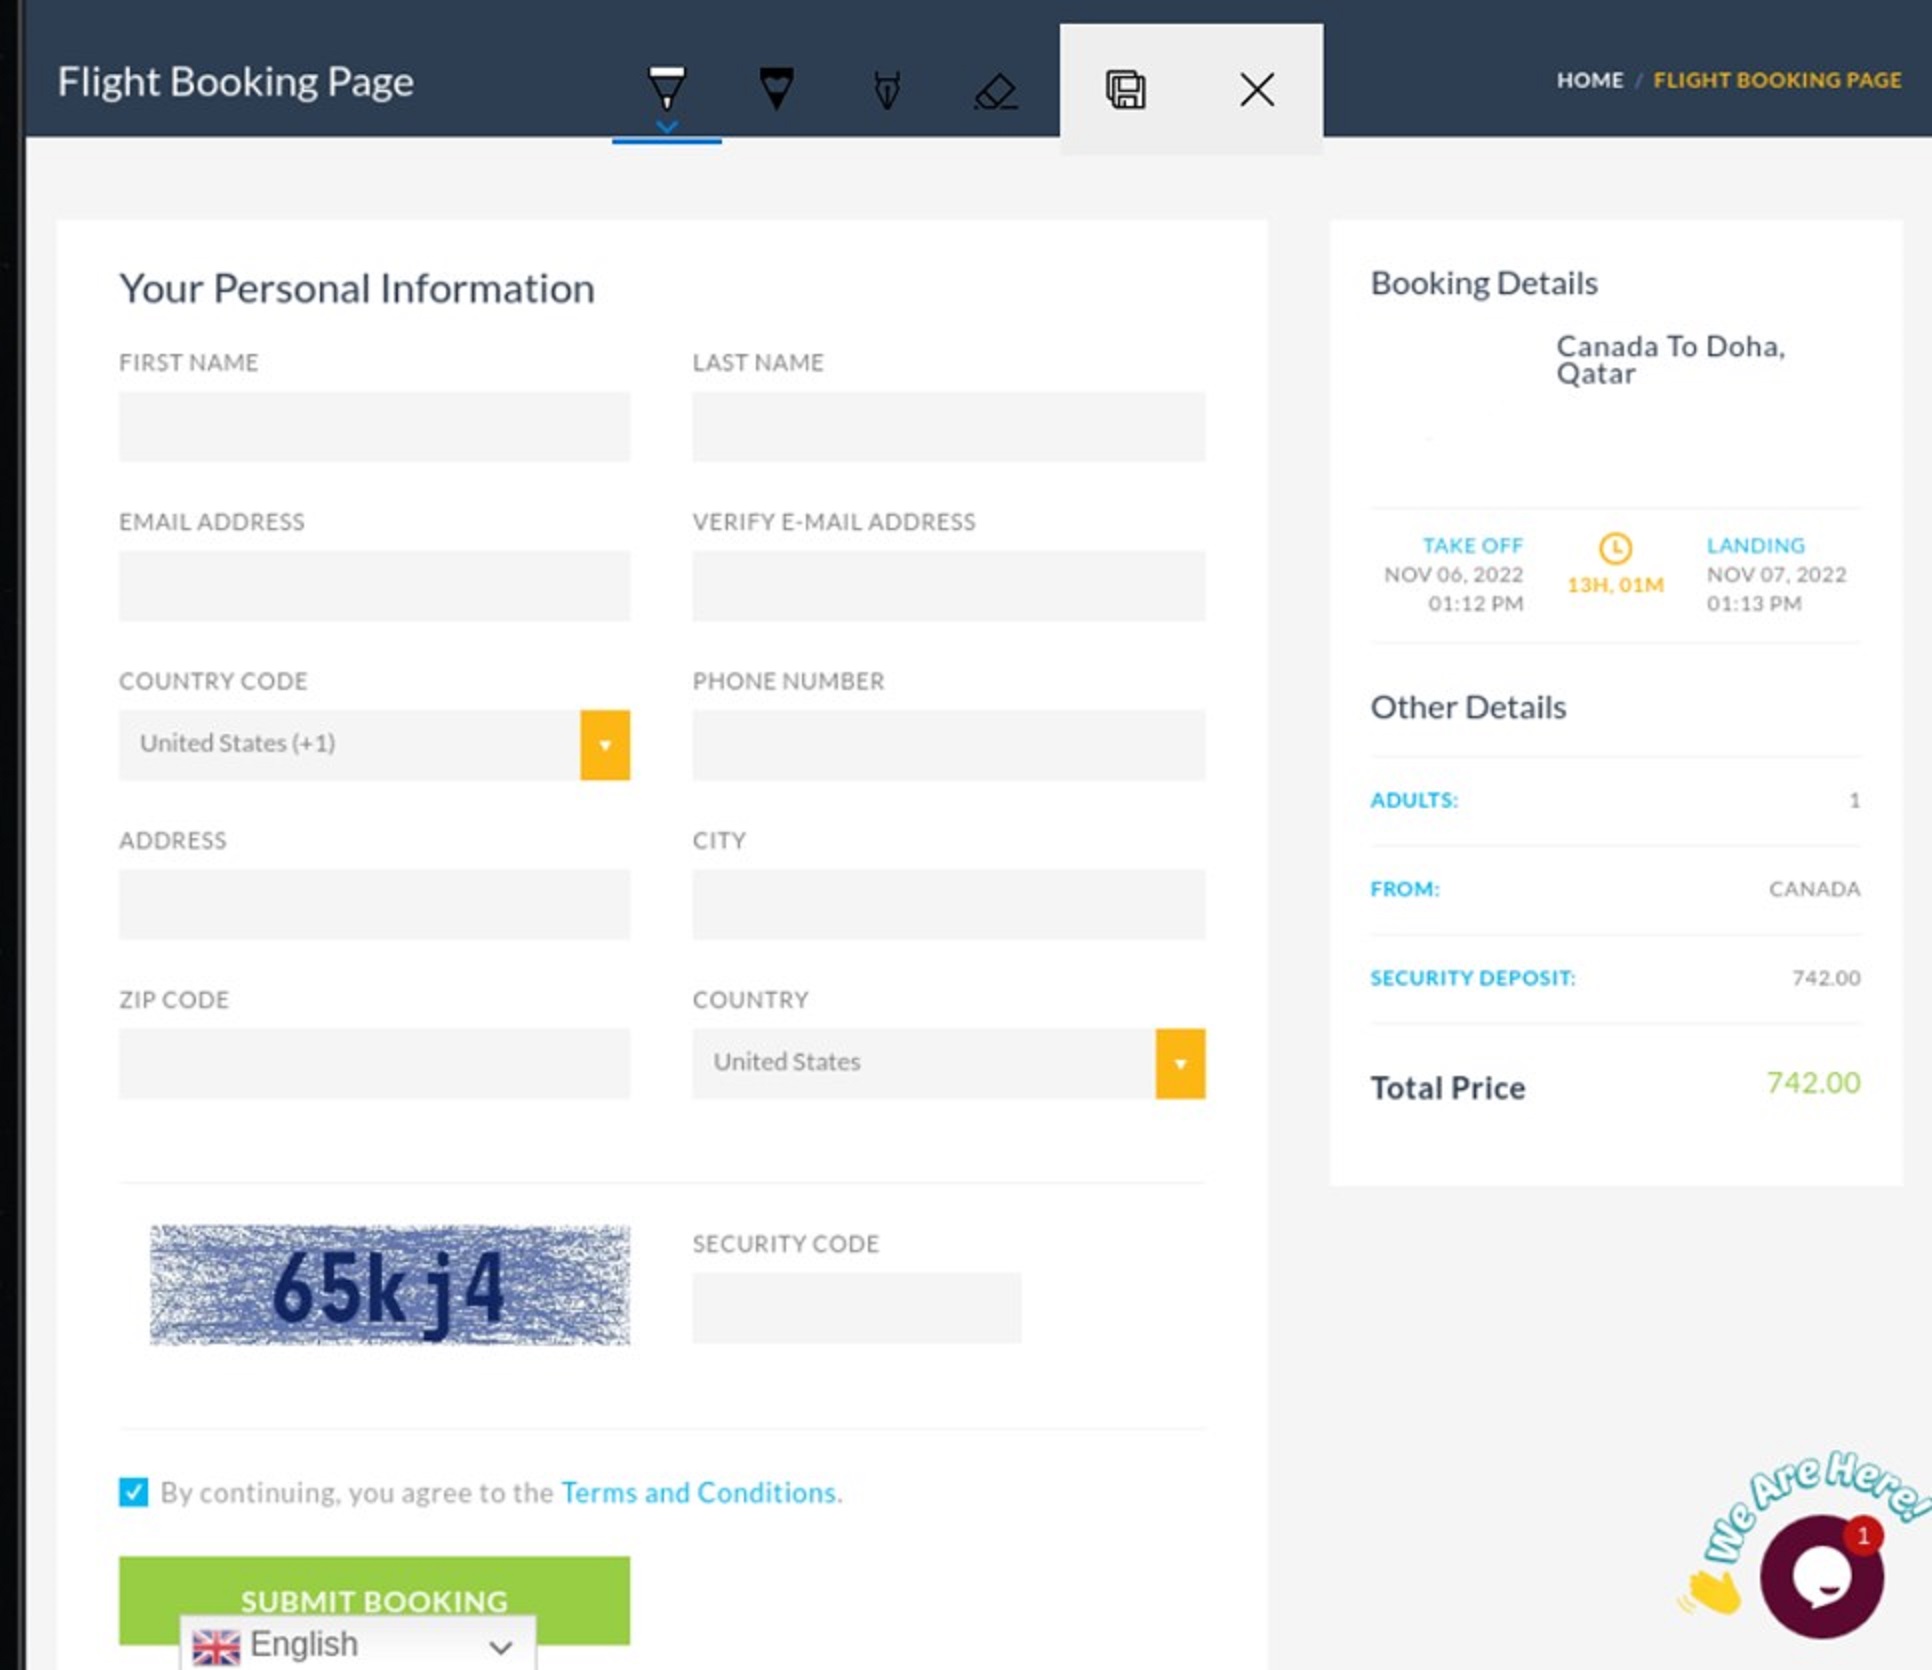Select the eraser tool

[x=995, y=91]
